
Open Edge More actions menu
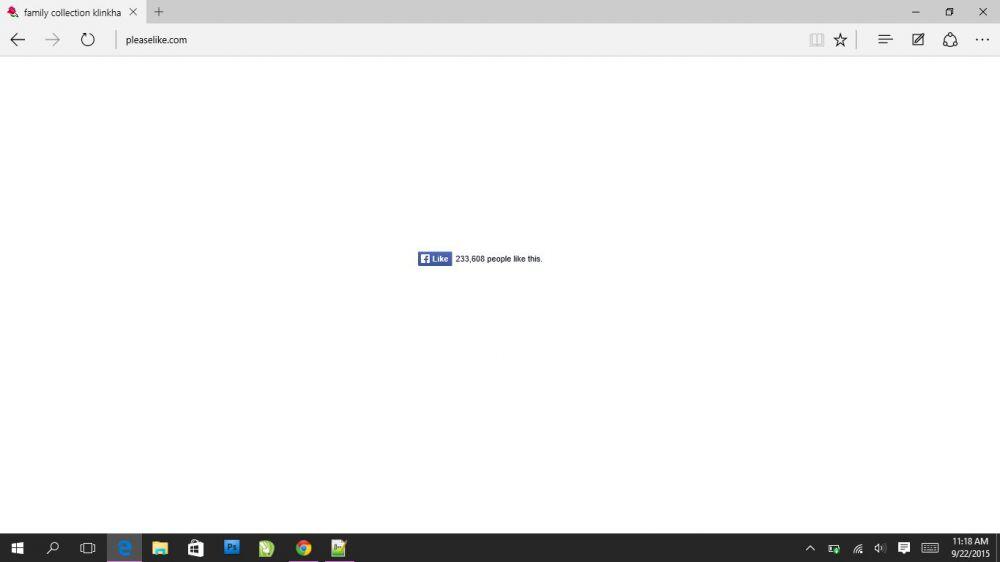tap(982, 40)
